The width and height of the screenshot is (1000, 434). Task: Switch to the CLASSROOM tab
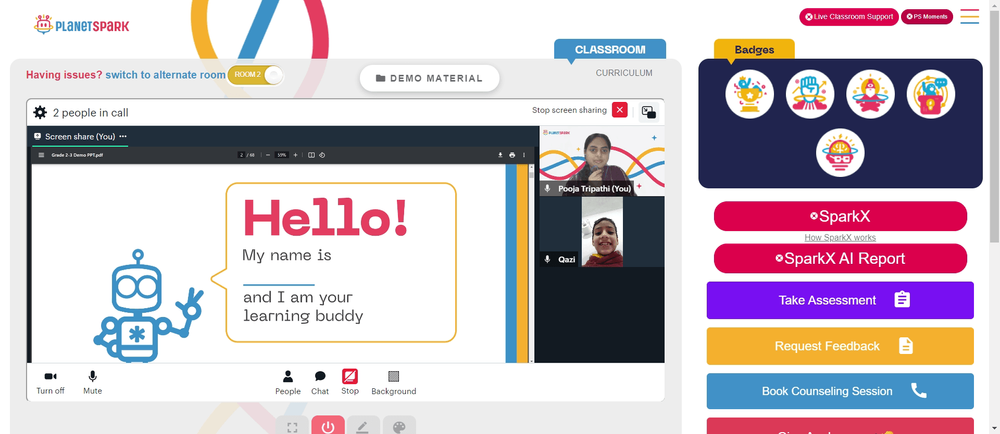pos(610,49)
